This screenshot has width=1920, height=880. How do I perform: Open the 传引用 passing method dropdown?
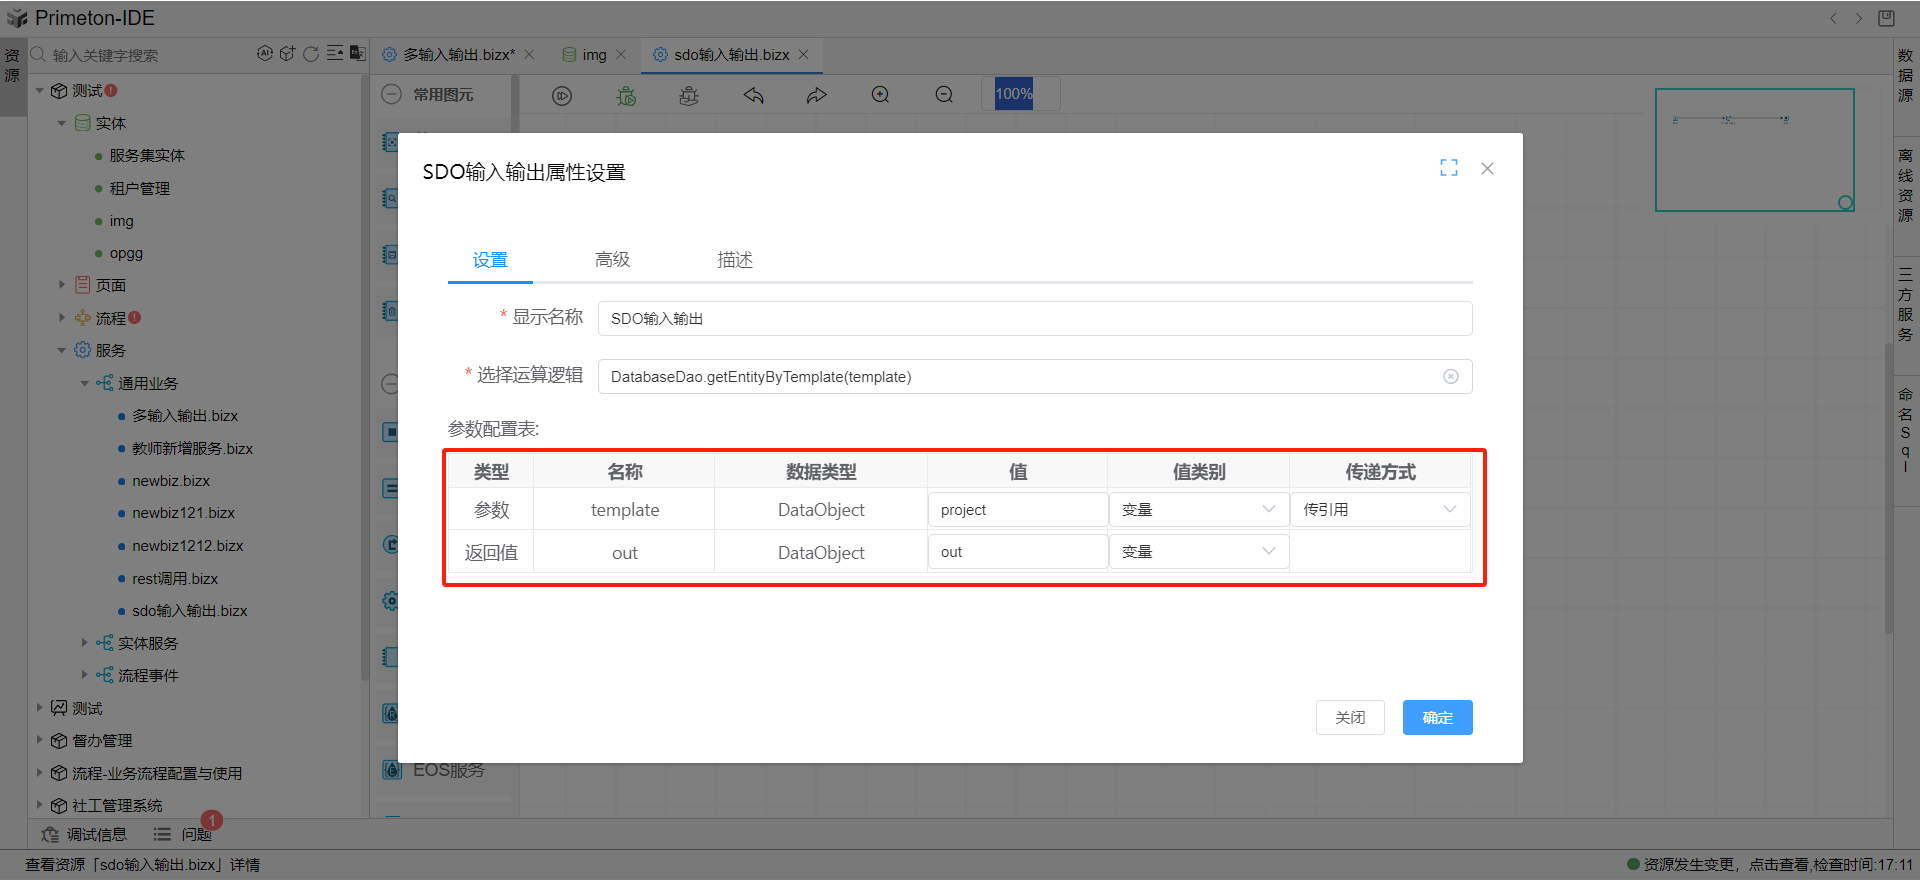1379,510
